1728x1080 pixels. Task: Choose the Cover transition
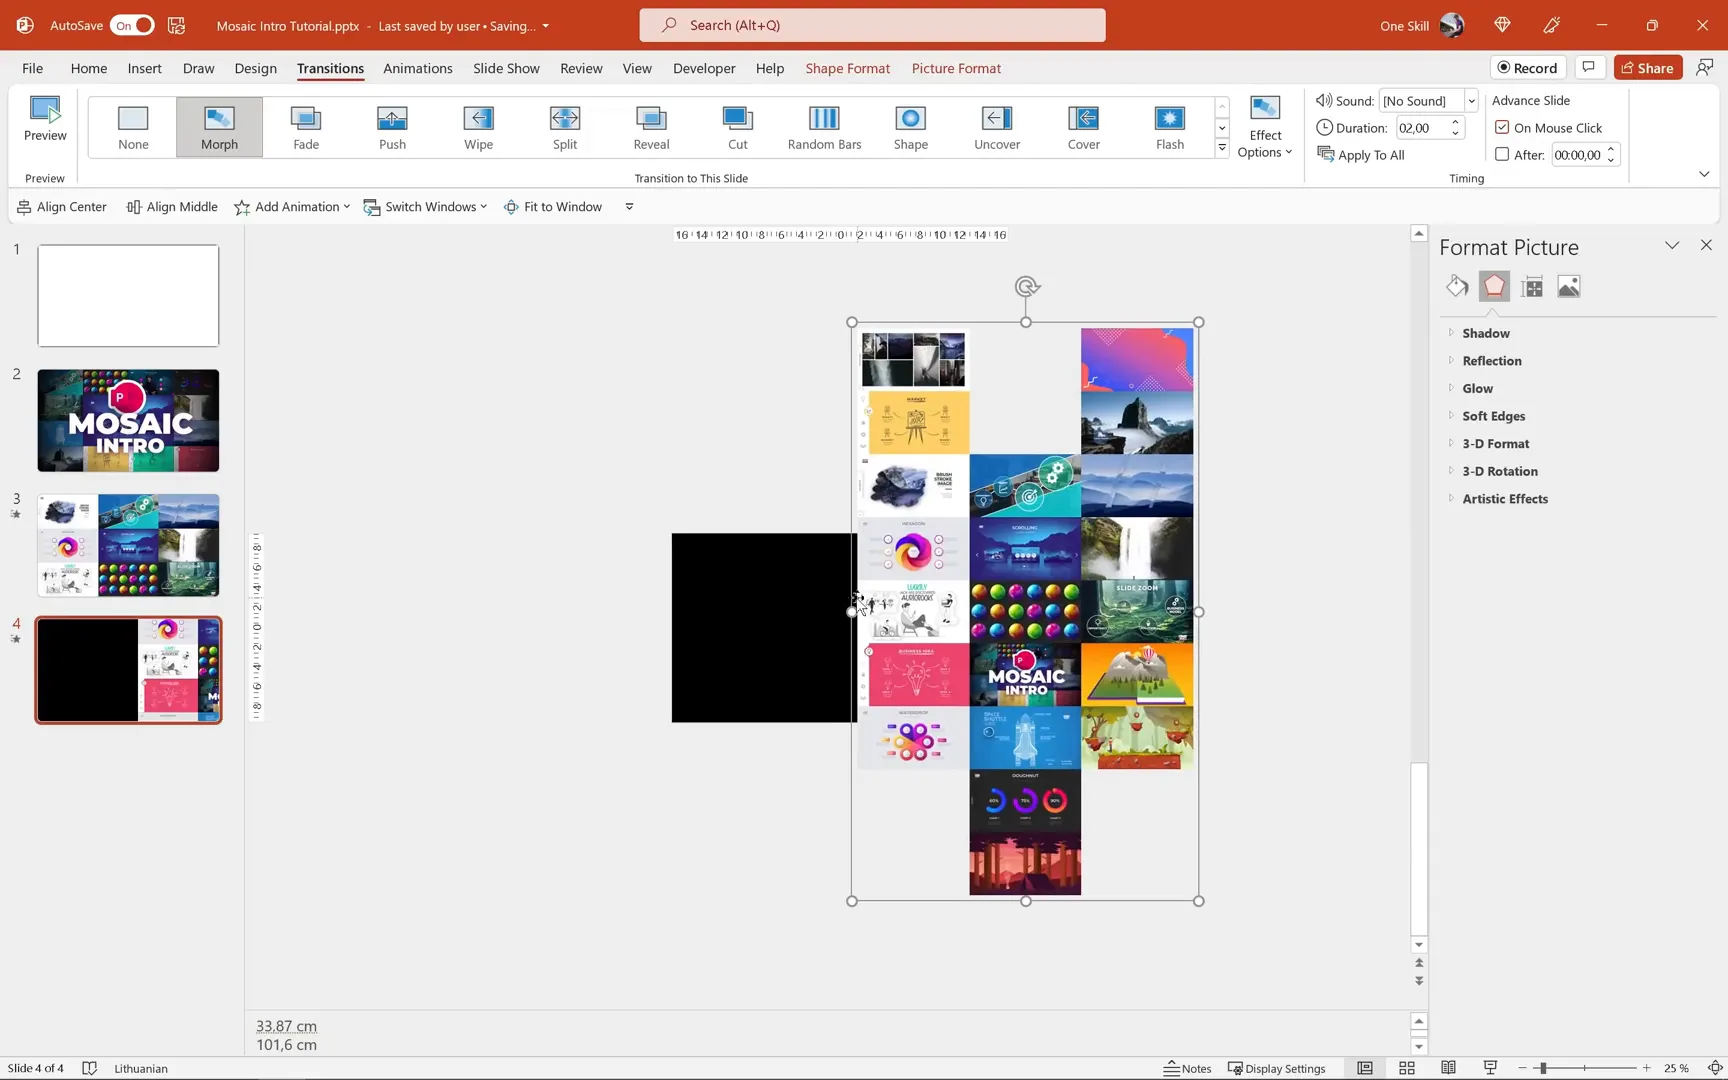[1084, 127]
